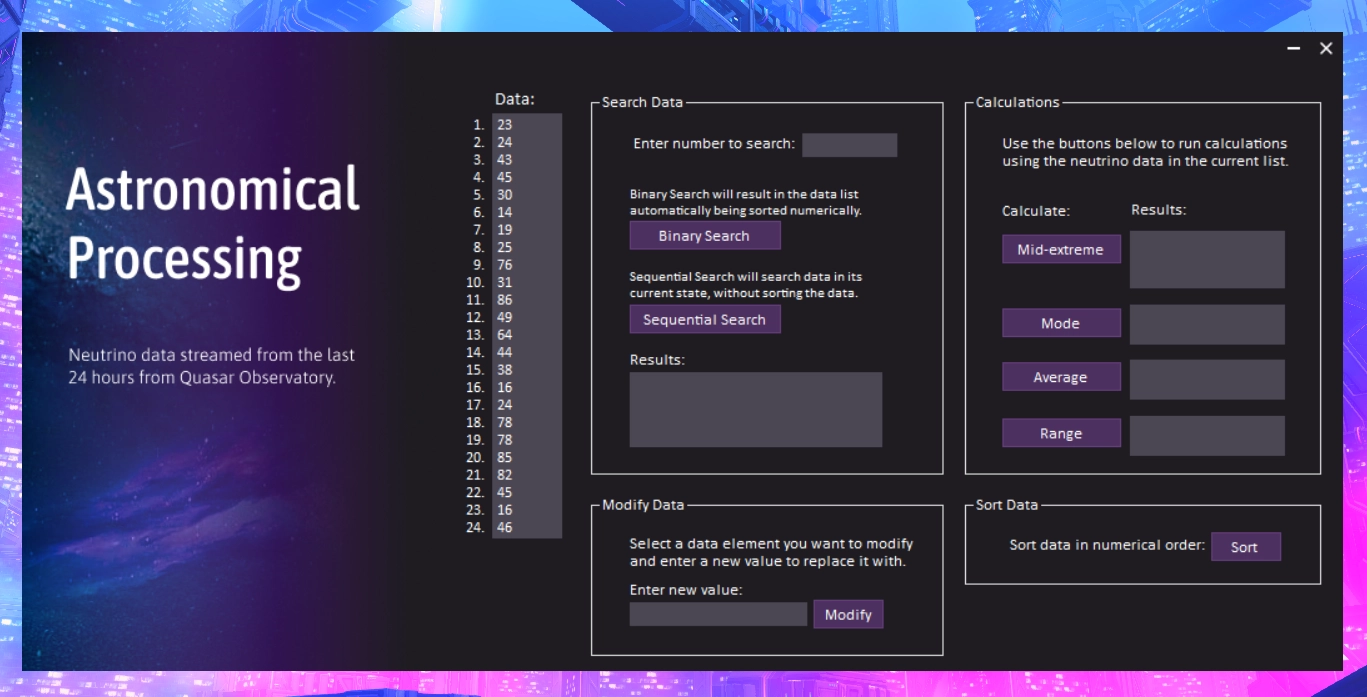This screenshot has width=1367, height=697.
Task: Select data value 25 in the list
Action: 527,247
